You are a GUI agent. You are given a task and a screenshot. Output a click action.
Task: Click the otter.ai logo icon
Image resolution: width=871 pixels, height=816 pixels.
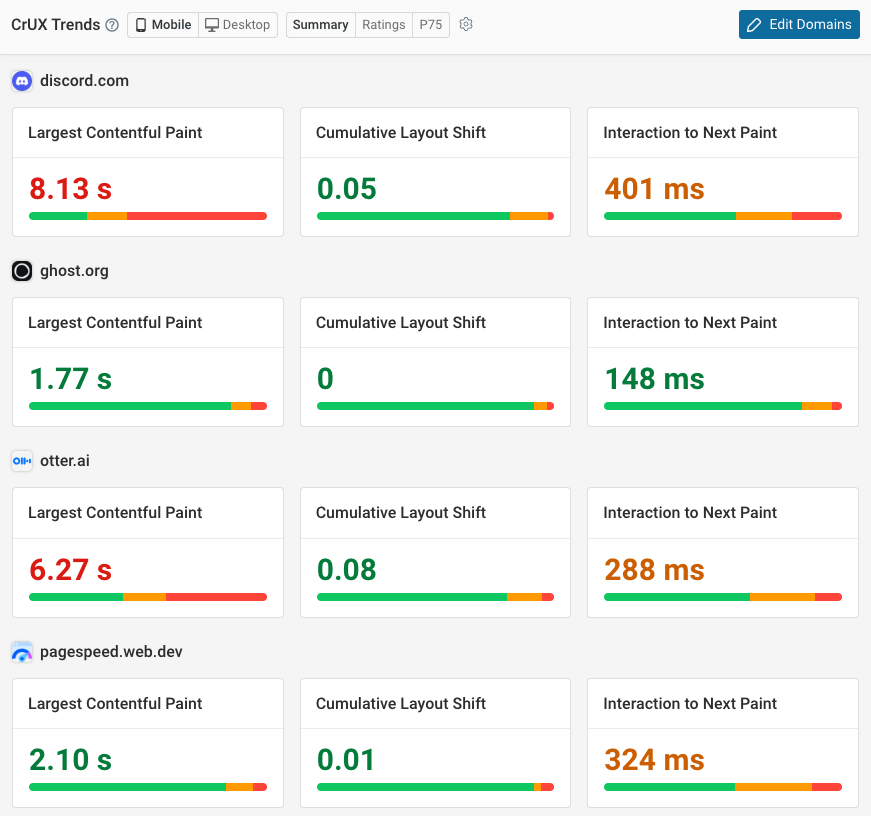click(22, 461)
